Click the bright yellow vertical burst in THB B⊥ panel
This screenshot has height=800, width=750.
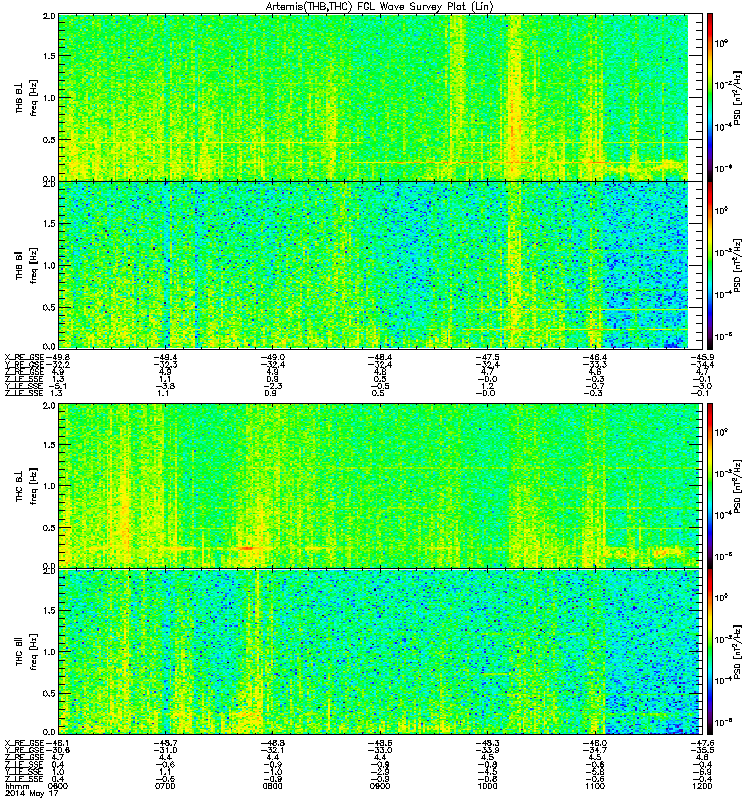[515, 97]
